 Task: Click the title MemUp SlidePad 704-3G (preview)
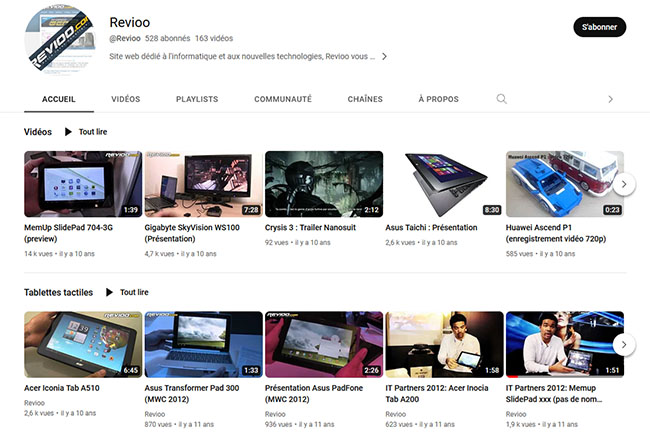pyautogui.click(x=68, y=233)
